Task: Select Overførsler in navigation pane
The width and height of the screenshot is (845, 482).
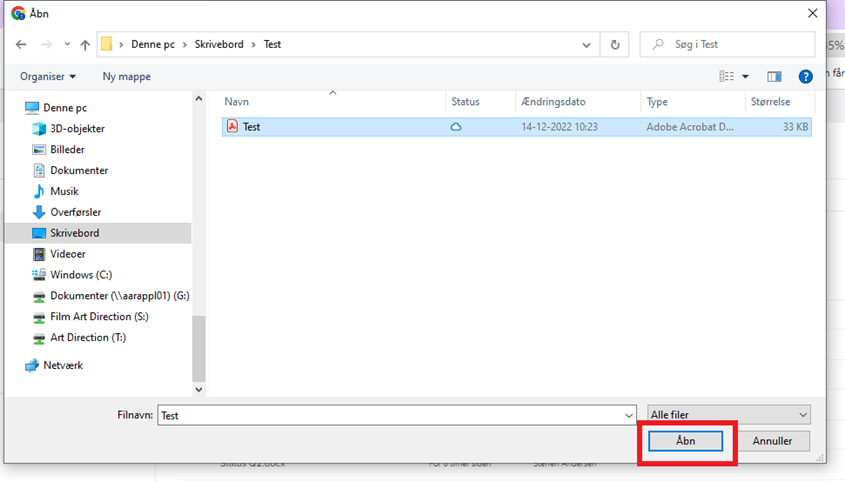Action: click(75, 212)
